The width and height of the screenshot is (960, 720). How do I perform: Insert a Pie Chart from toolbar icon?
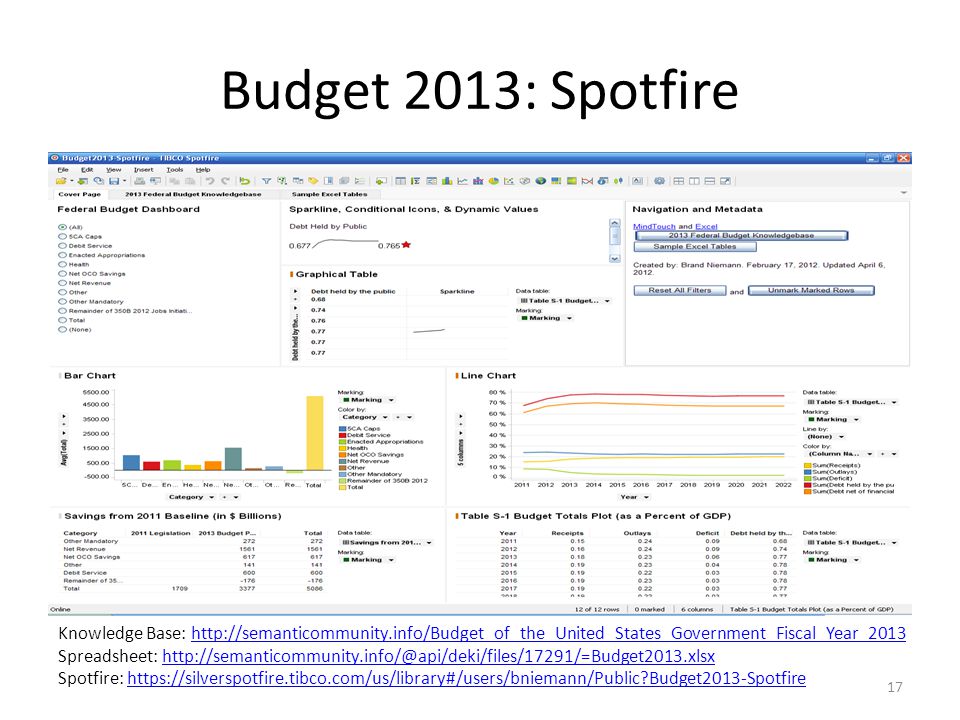click(493, 181)
